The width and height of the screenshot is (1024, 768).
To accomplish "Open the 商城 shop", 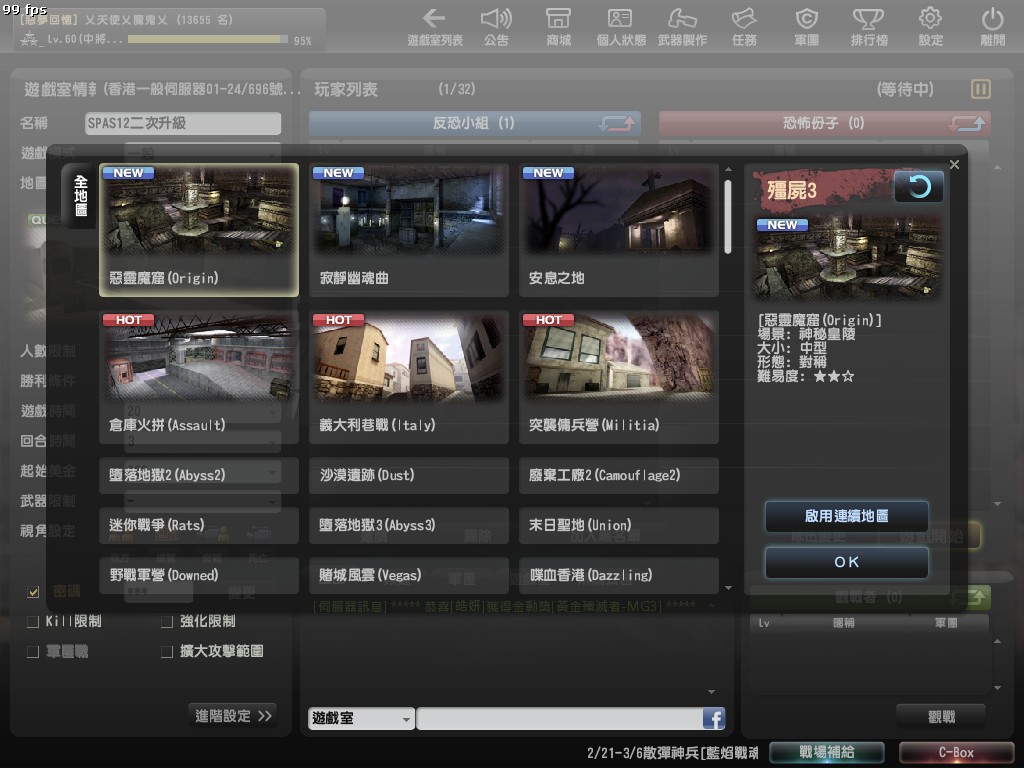I will [558, 27].
